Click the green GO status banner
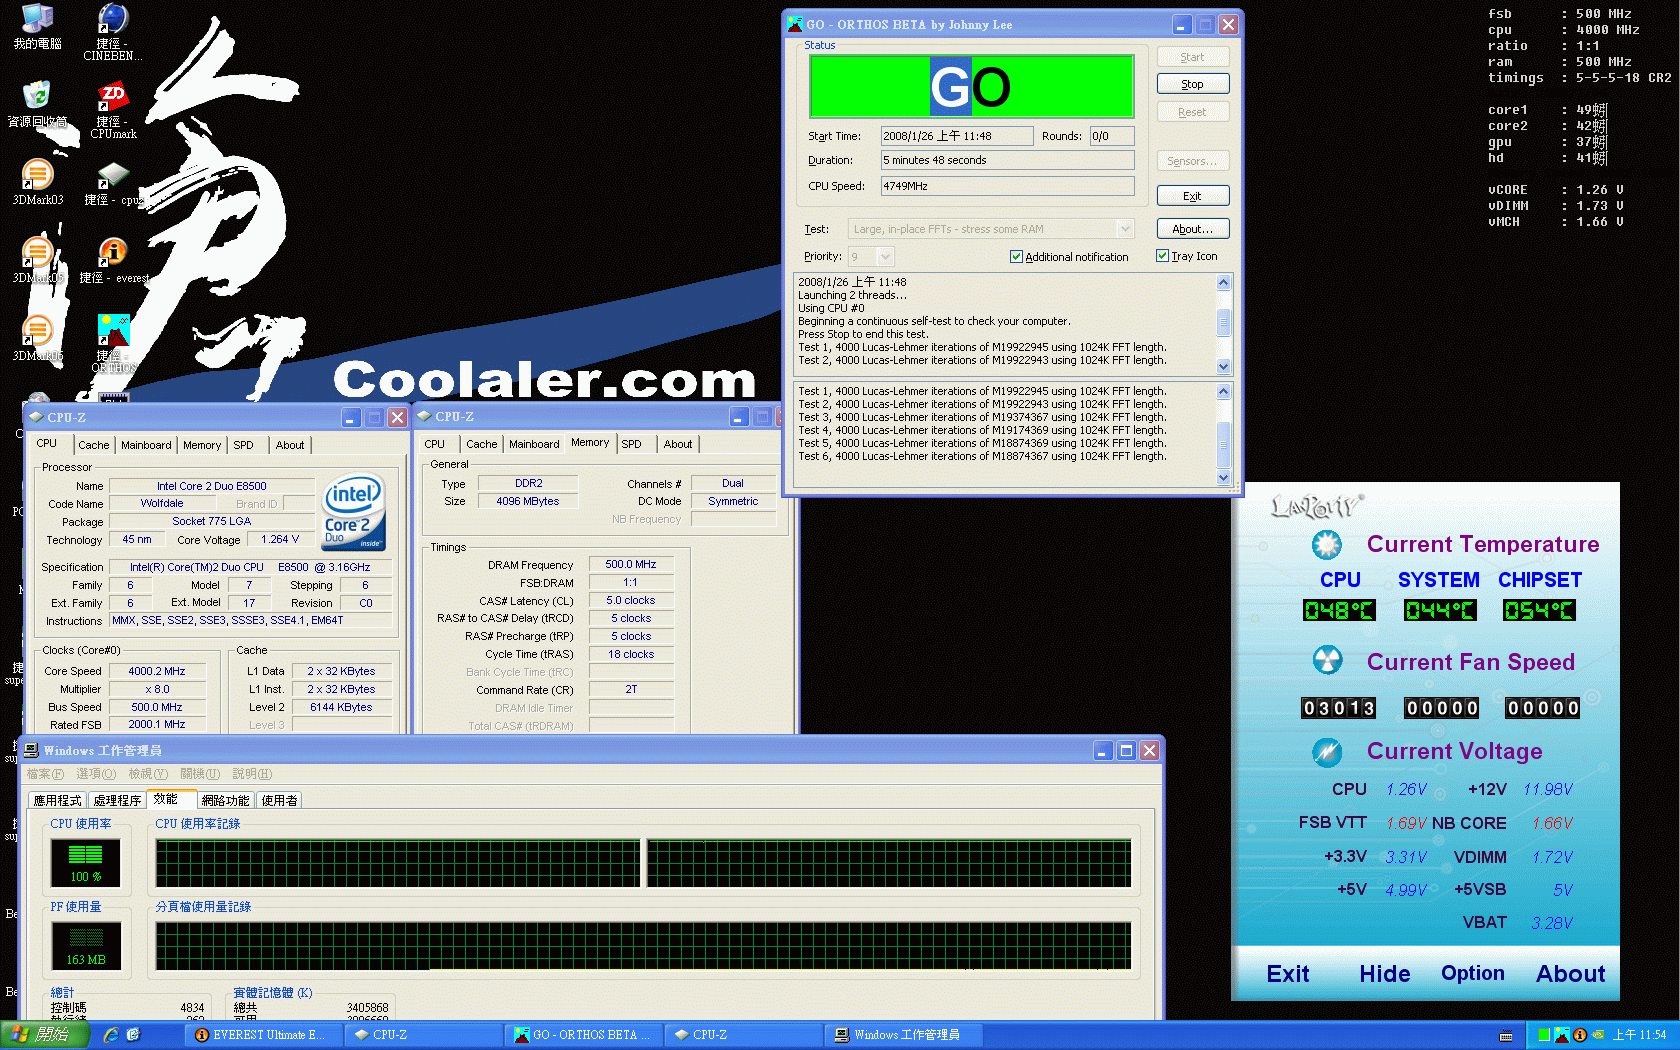 point(971,87)
